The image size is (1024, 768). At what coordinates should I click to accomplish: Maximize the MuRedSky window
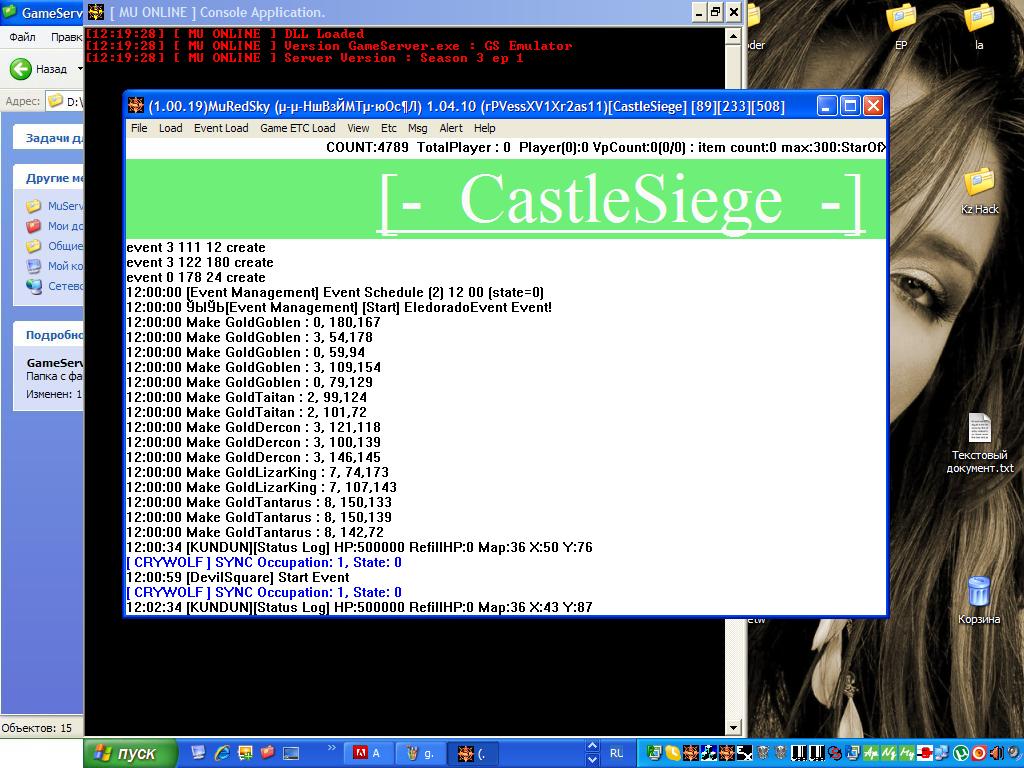click(x=850, y=105)
